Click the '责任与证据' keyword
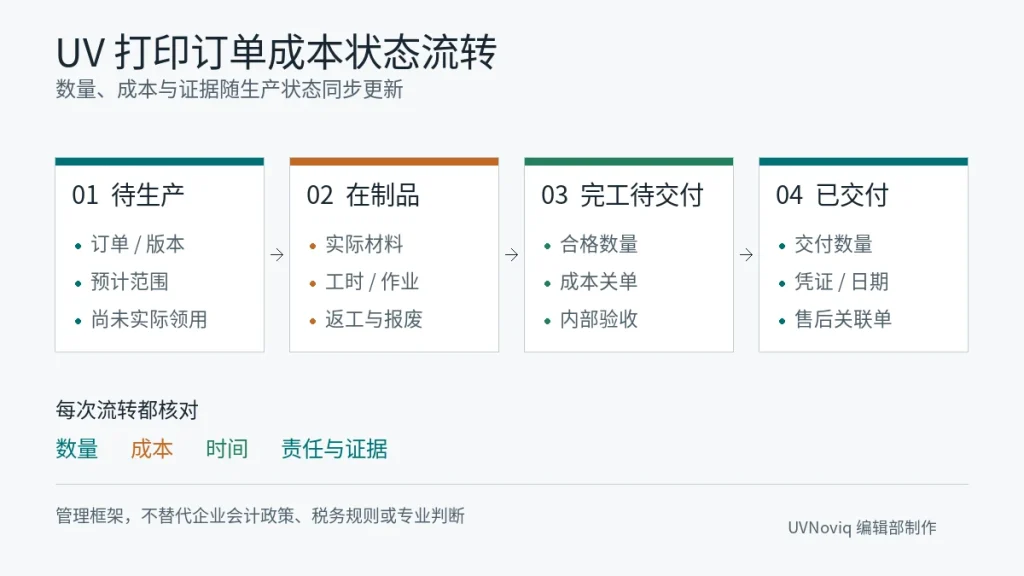The width and height of the screenshot is (1024, 576). pos(334,449)
